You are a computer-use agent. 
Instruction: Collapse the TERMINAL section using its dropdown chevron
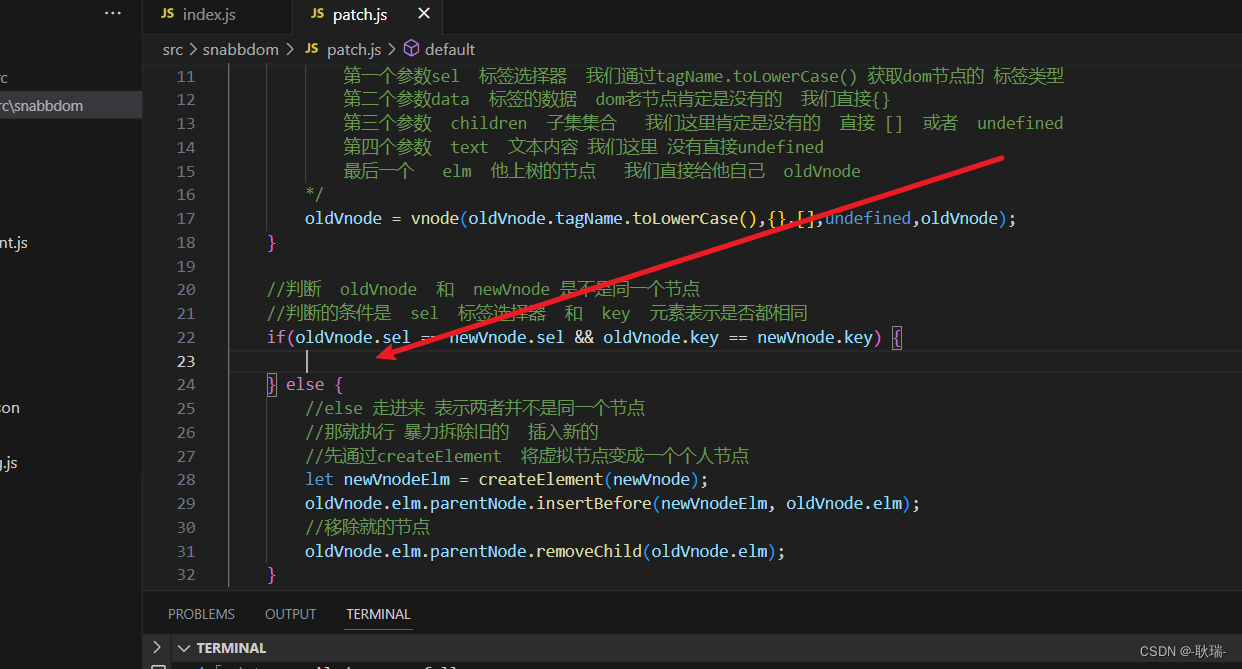183,647
